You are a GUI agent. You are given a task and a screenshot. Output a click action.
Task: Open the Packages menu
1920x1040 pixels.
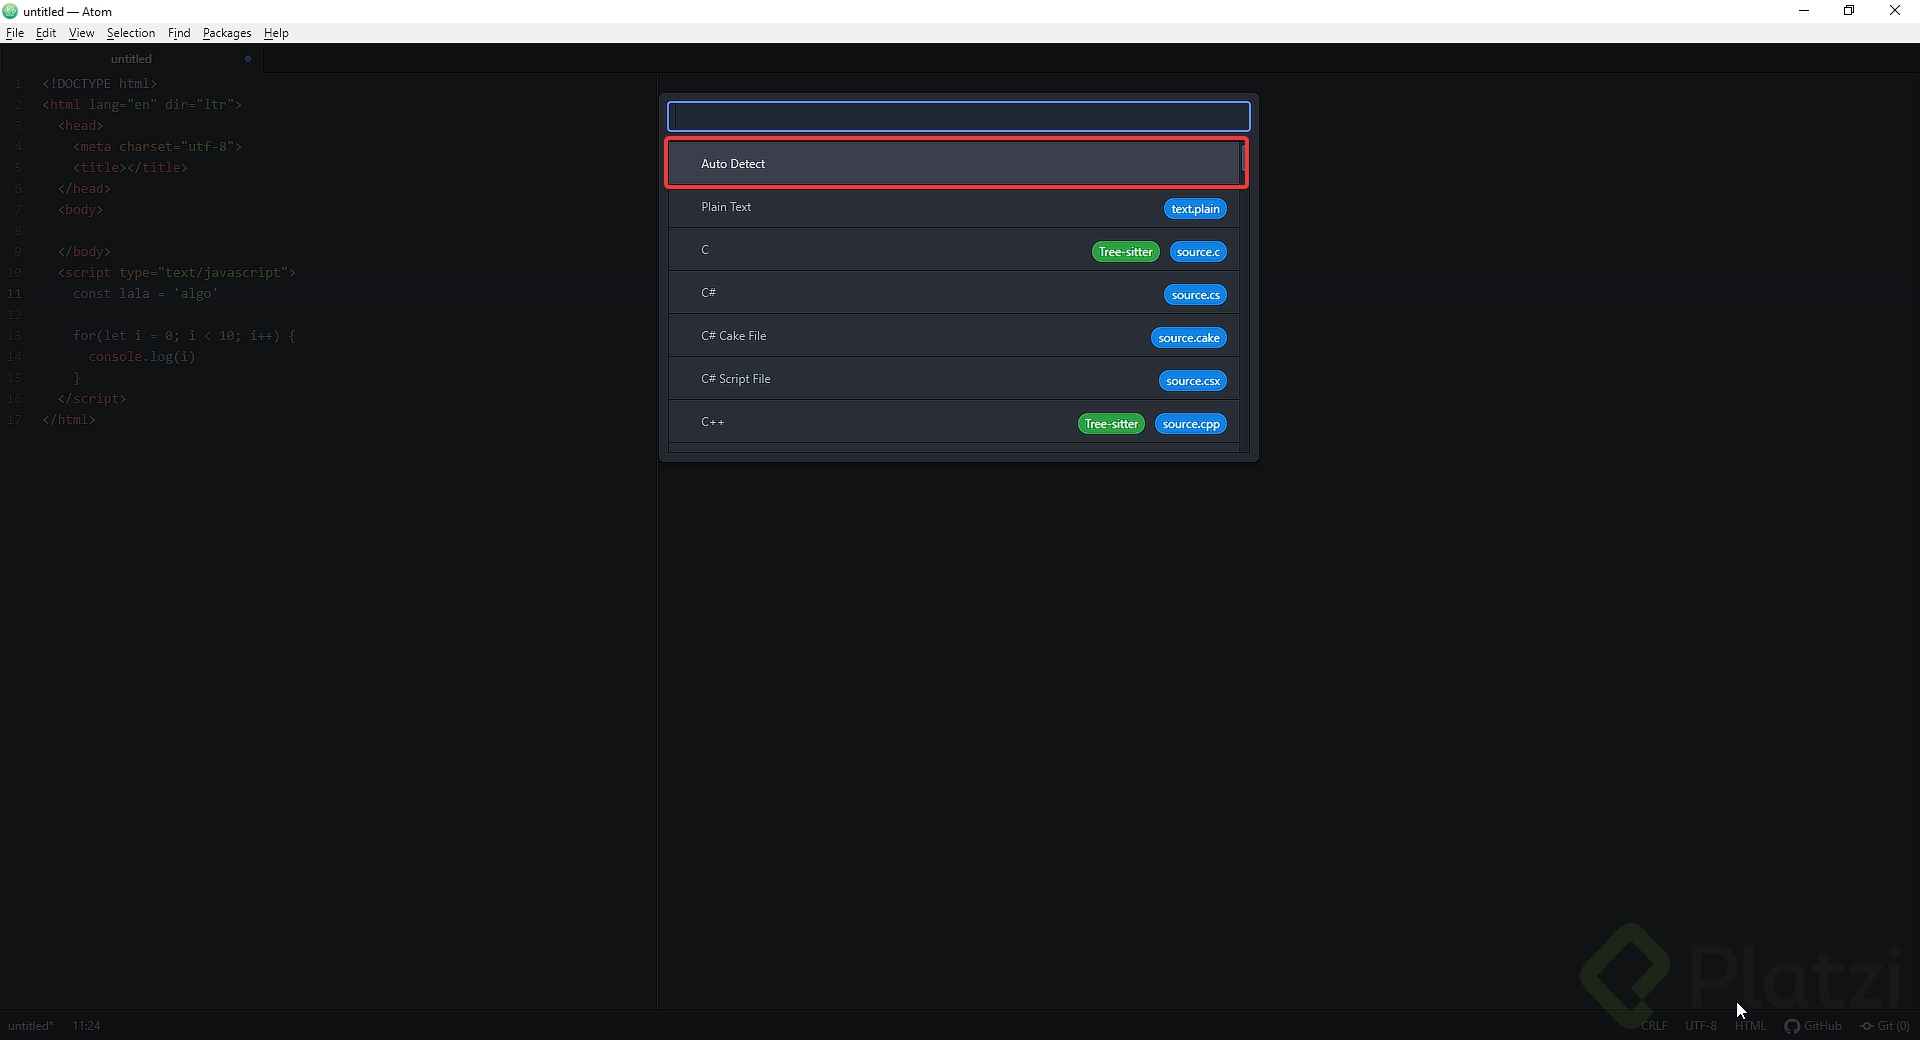pyautogui.click(x=227, y=33)
